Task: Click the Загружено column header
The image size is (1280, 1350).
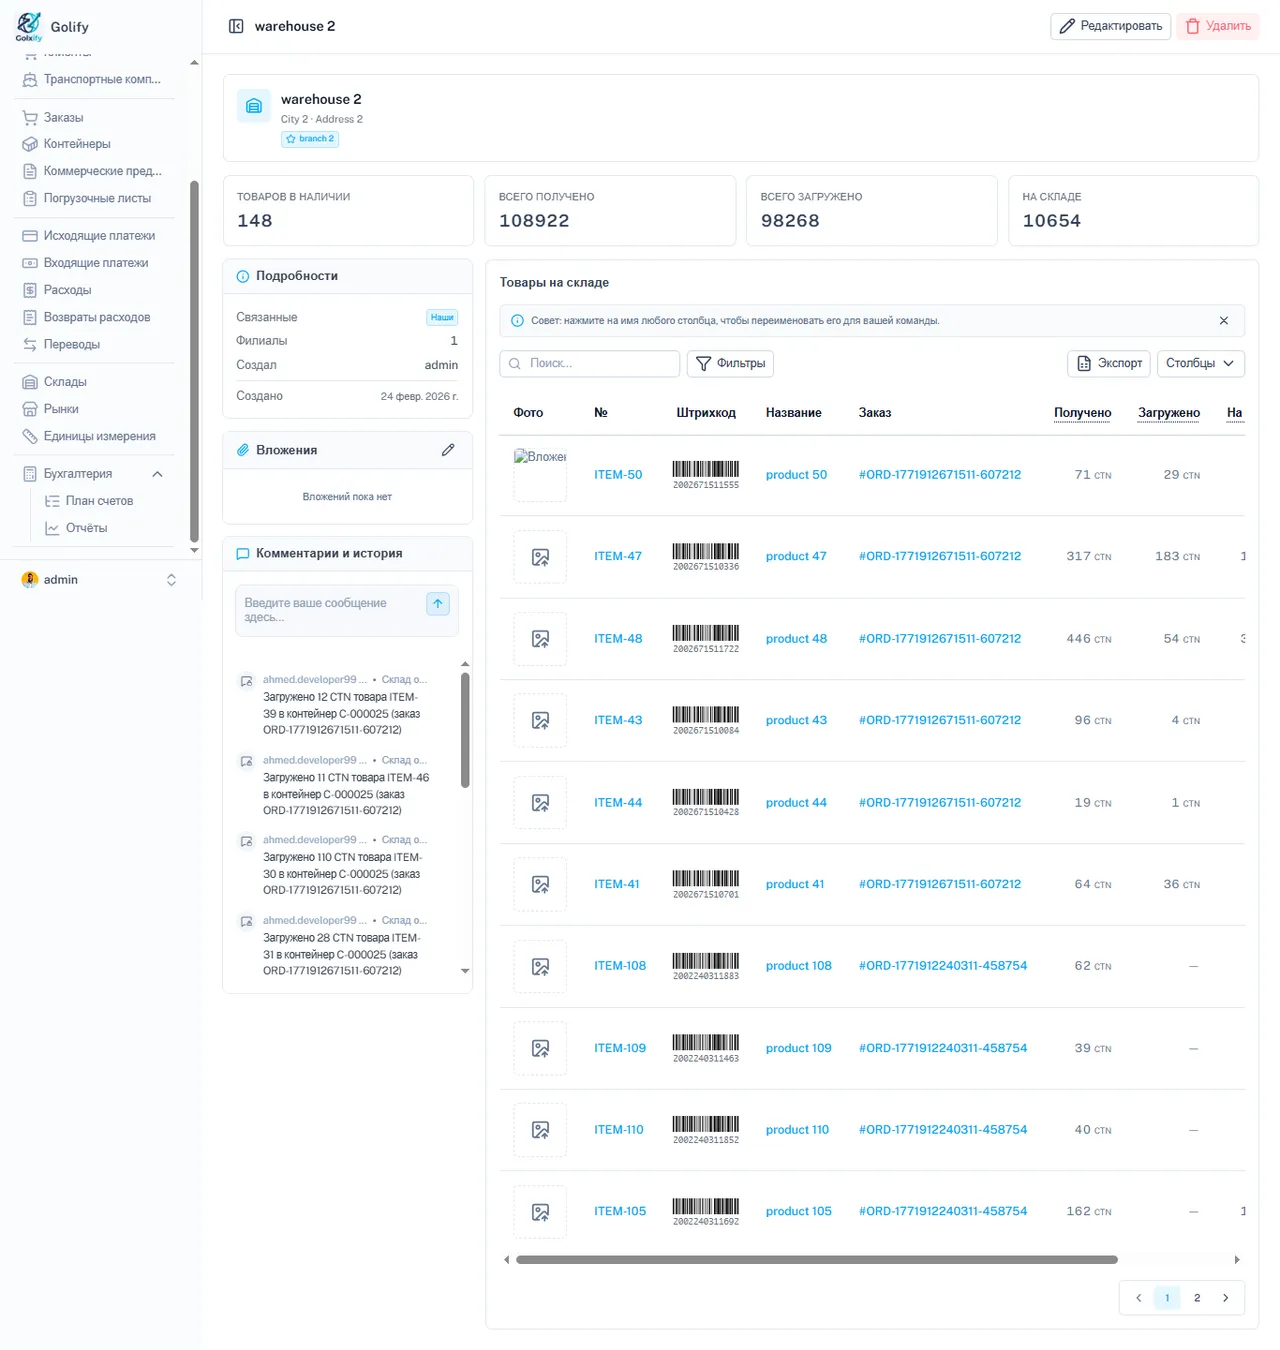Action: pyautogui.click(x=1169, y=413)
